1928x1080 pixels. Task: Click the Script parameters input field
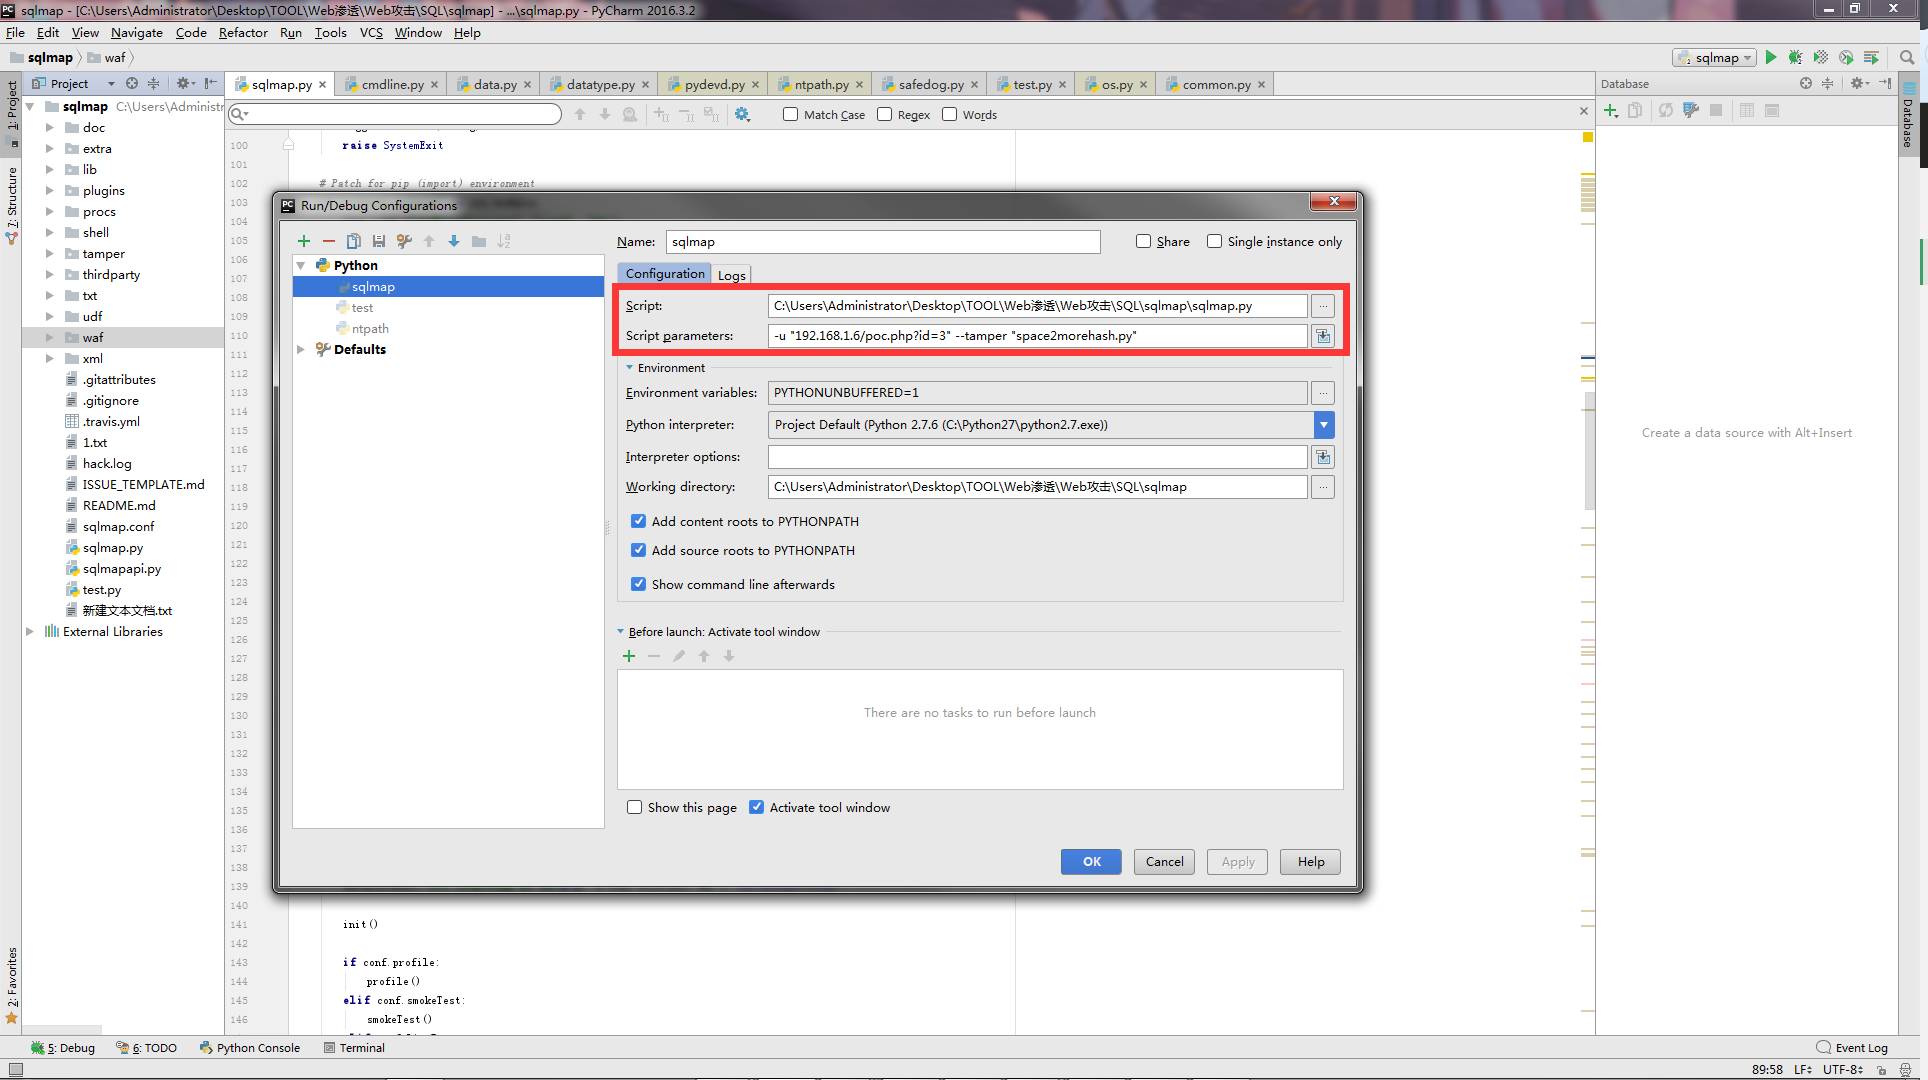point(1037,335)
